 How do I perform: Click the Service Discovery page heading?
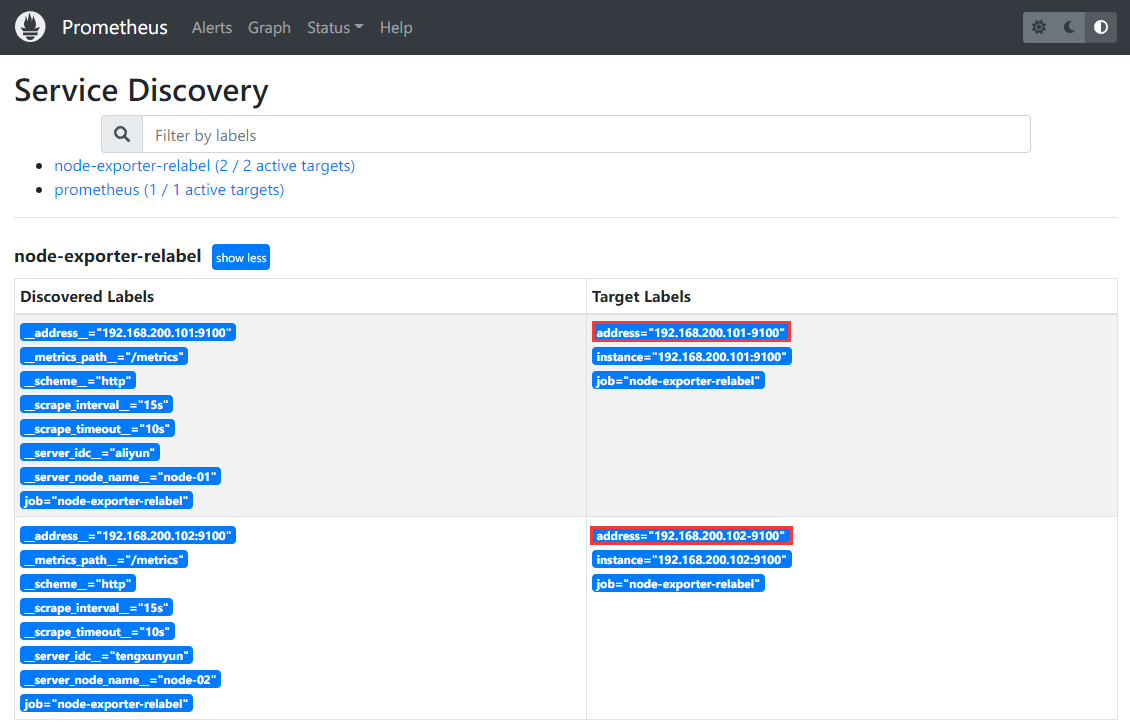(141, 90)
